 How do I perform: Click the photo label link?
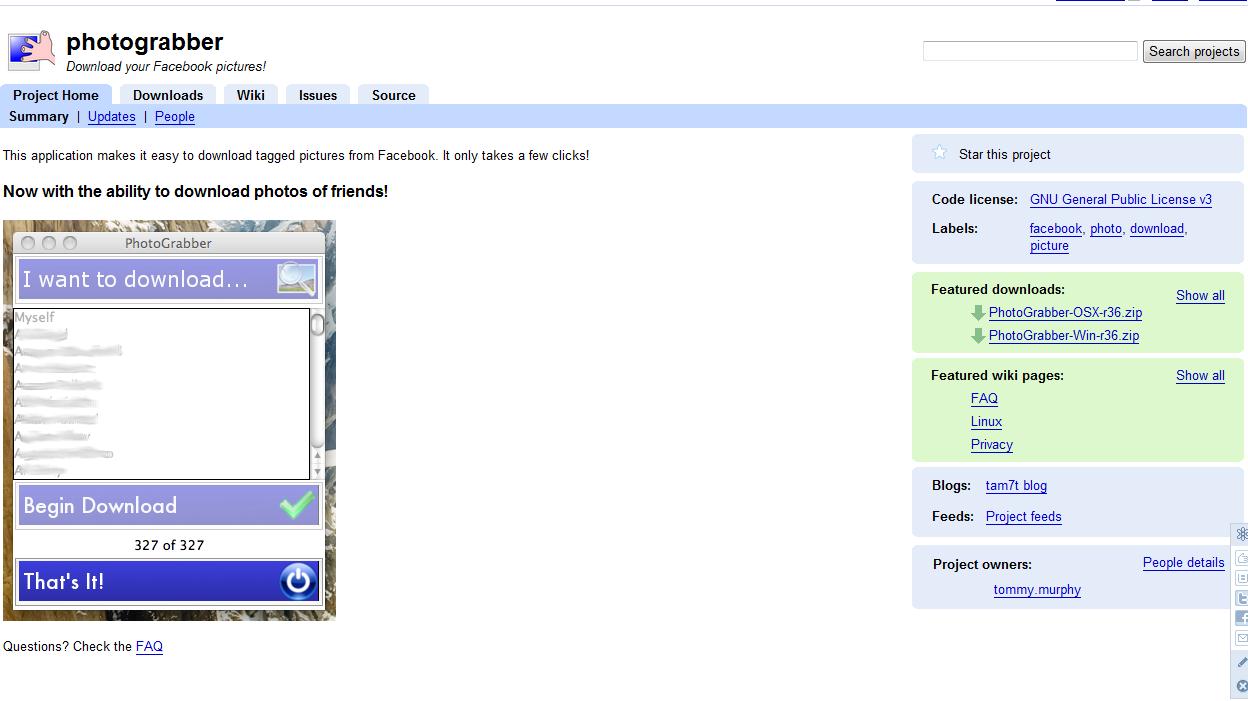pos(1106,228)
